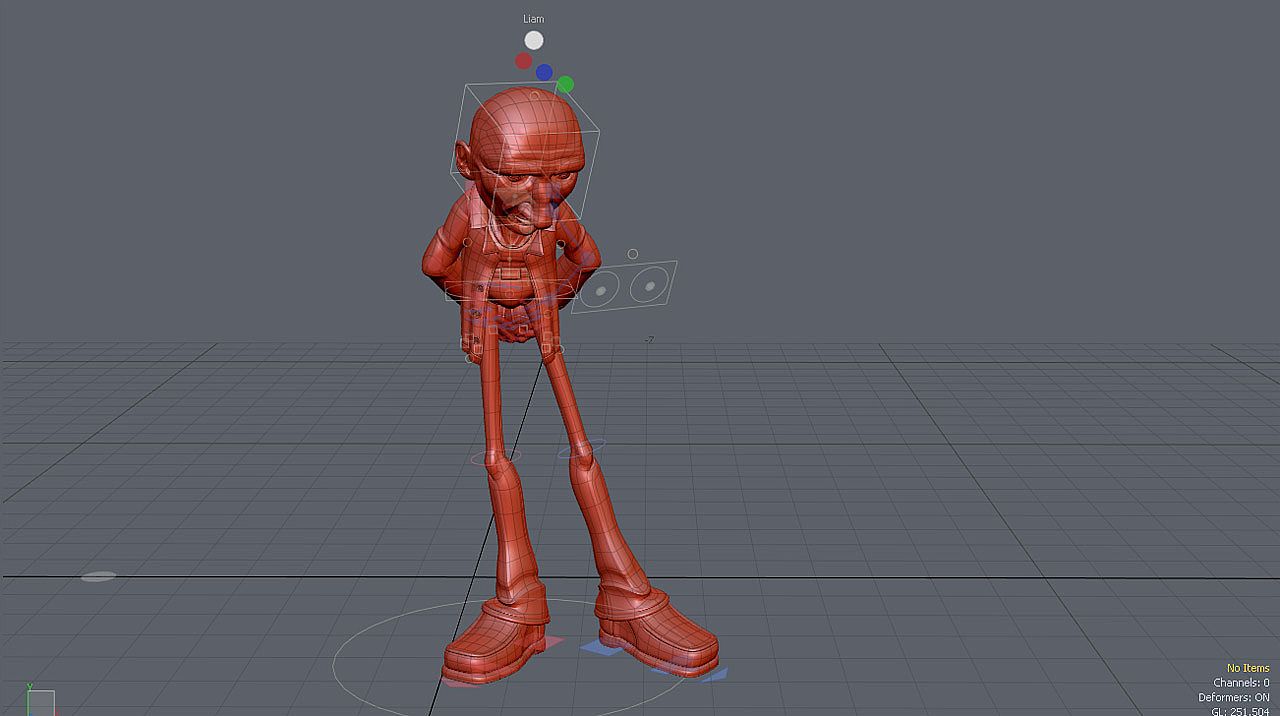
Task: Click the pink foot control beside left shoe
Action: coord(553,641)
